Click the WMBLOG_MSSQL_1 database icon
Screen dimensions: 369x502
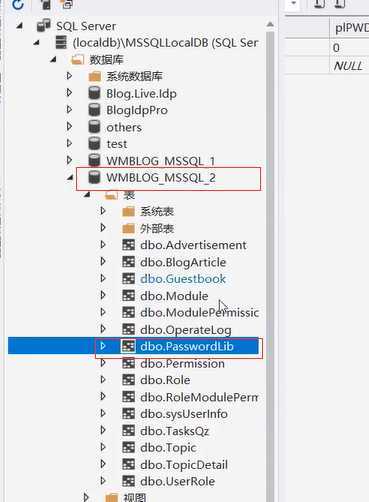click(x=94, y=160)
